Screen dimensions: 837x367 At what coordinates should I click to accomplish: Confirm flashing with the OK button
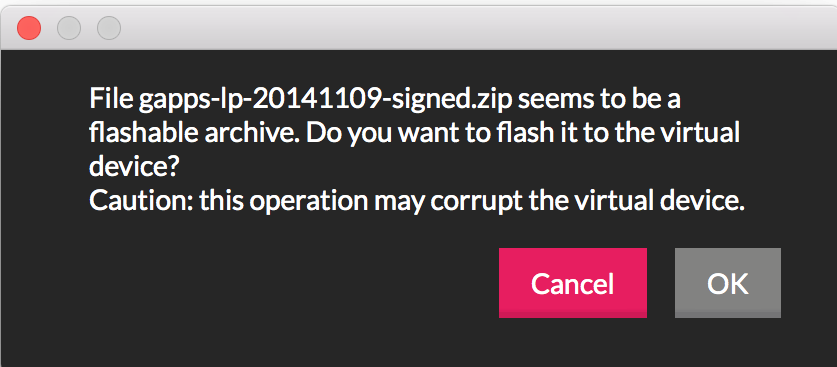[x=728, y=283]
